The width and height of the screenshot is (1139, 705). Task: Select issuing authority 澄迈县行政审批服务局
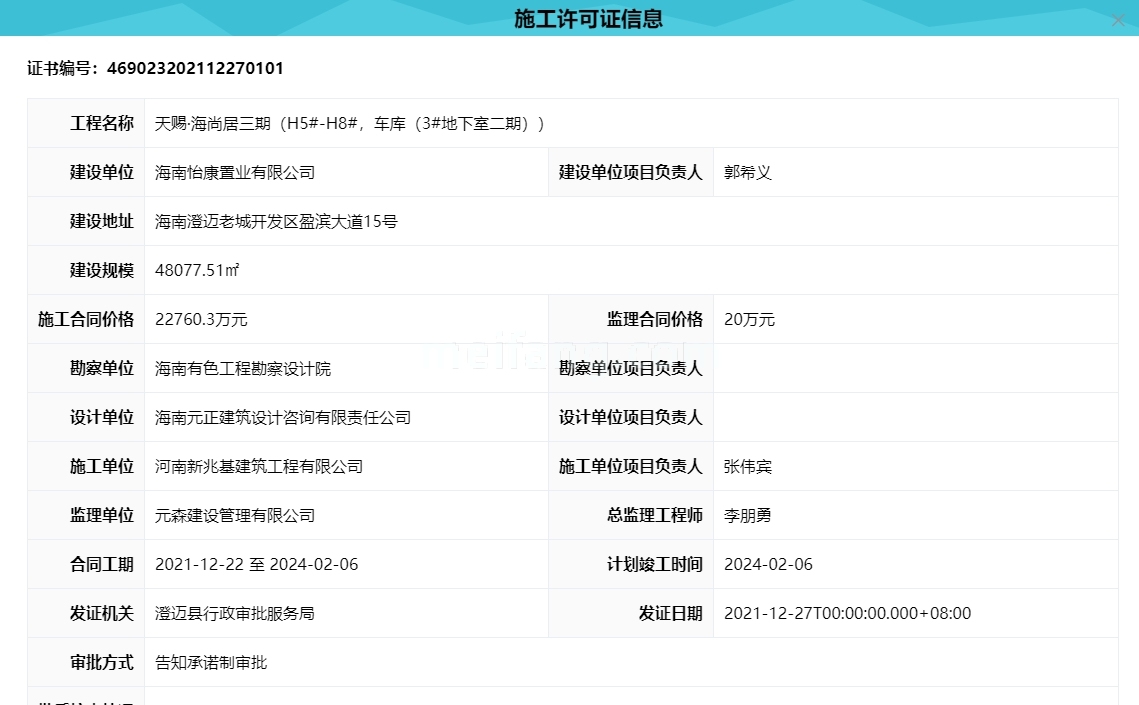pos(235,614)
